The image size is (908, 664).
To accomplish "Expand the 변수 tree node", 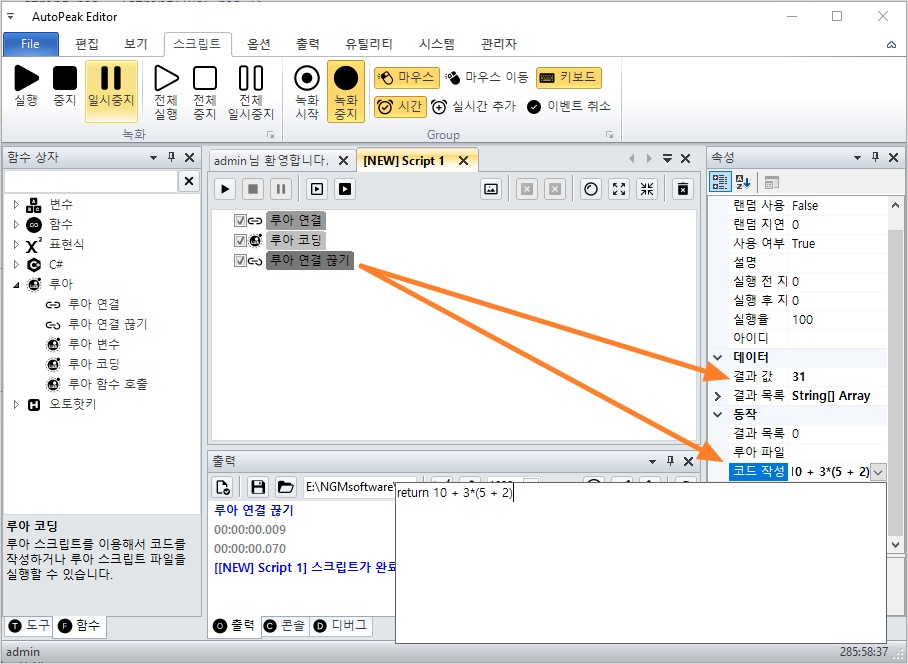I will 16,204.
